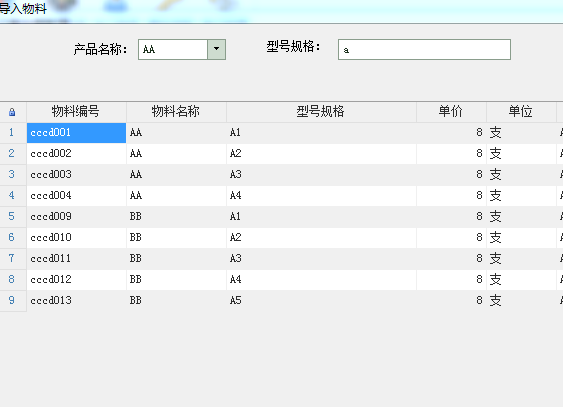Open the 产品名称 dropdown arrow
Viewport: 563px width, 407px height.
point(216,49)
